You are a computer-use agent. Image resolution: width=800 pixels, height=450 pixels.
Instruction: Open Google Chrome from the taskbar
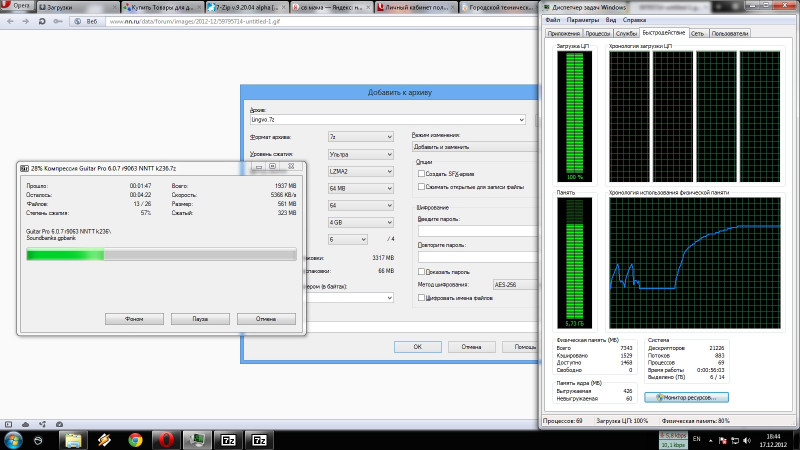[x=134, y=438]
